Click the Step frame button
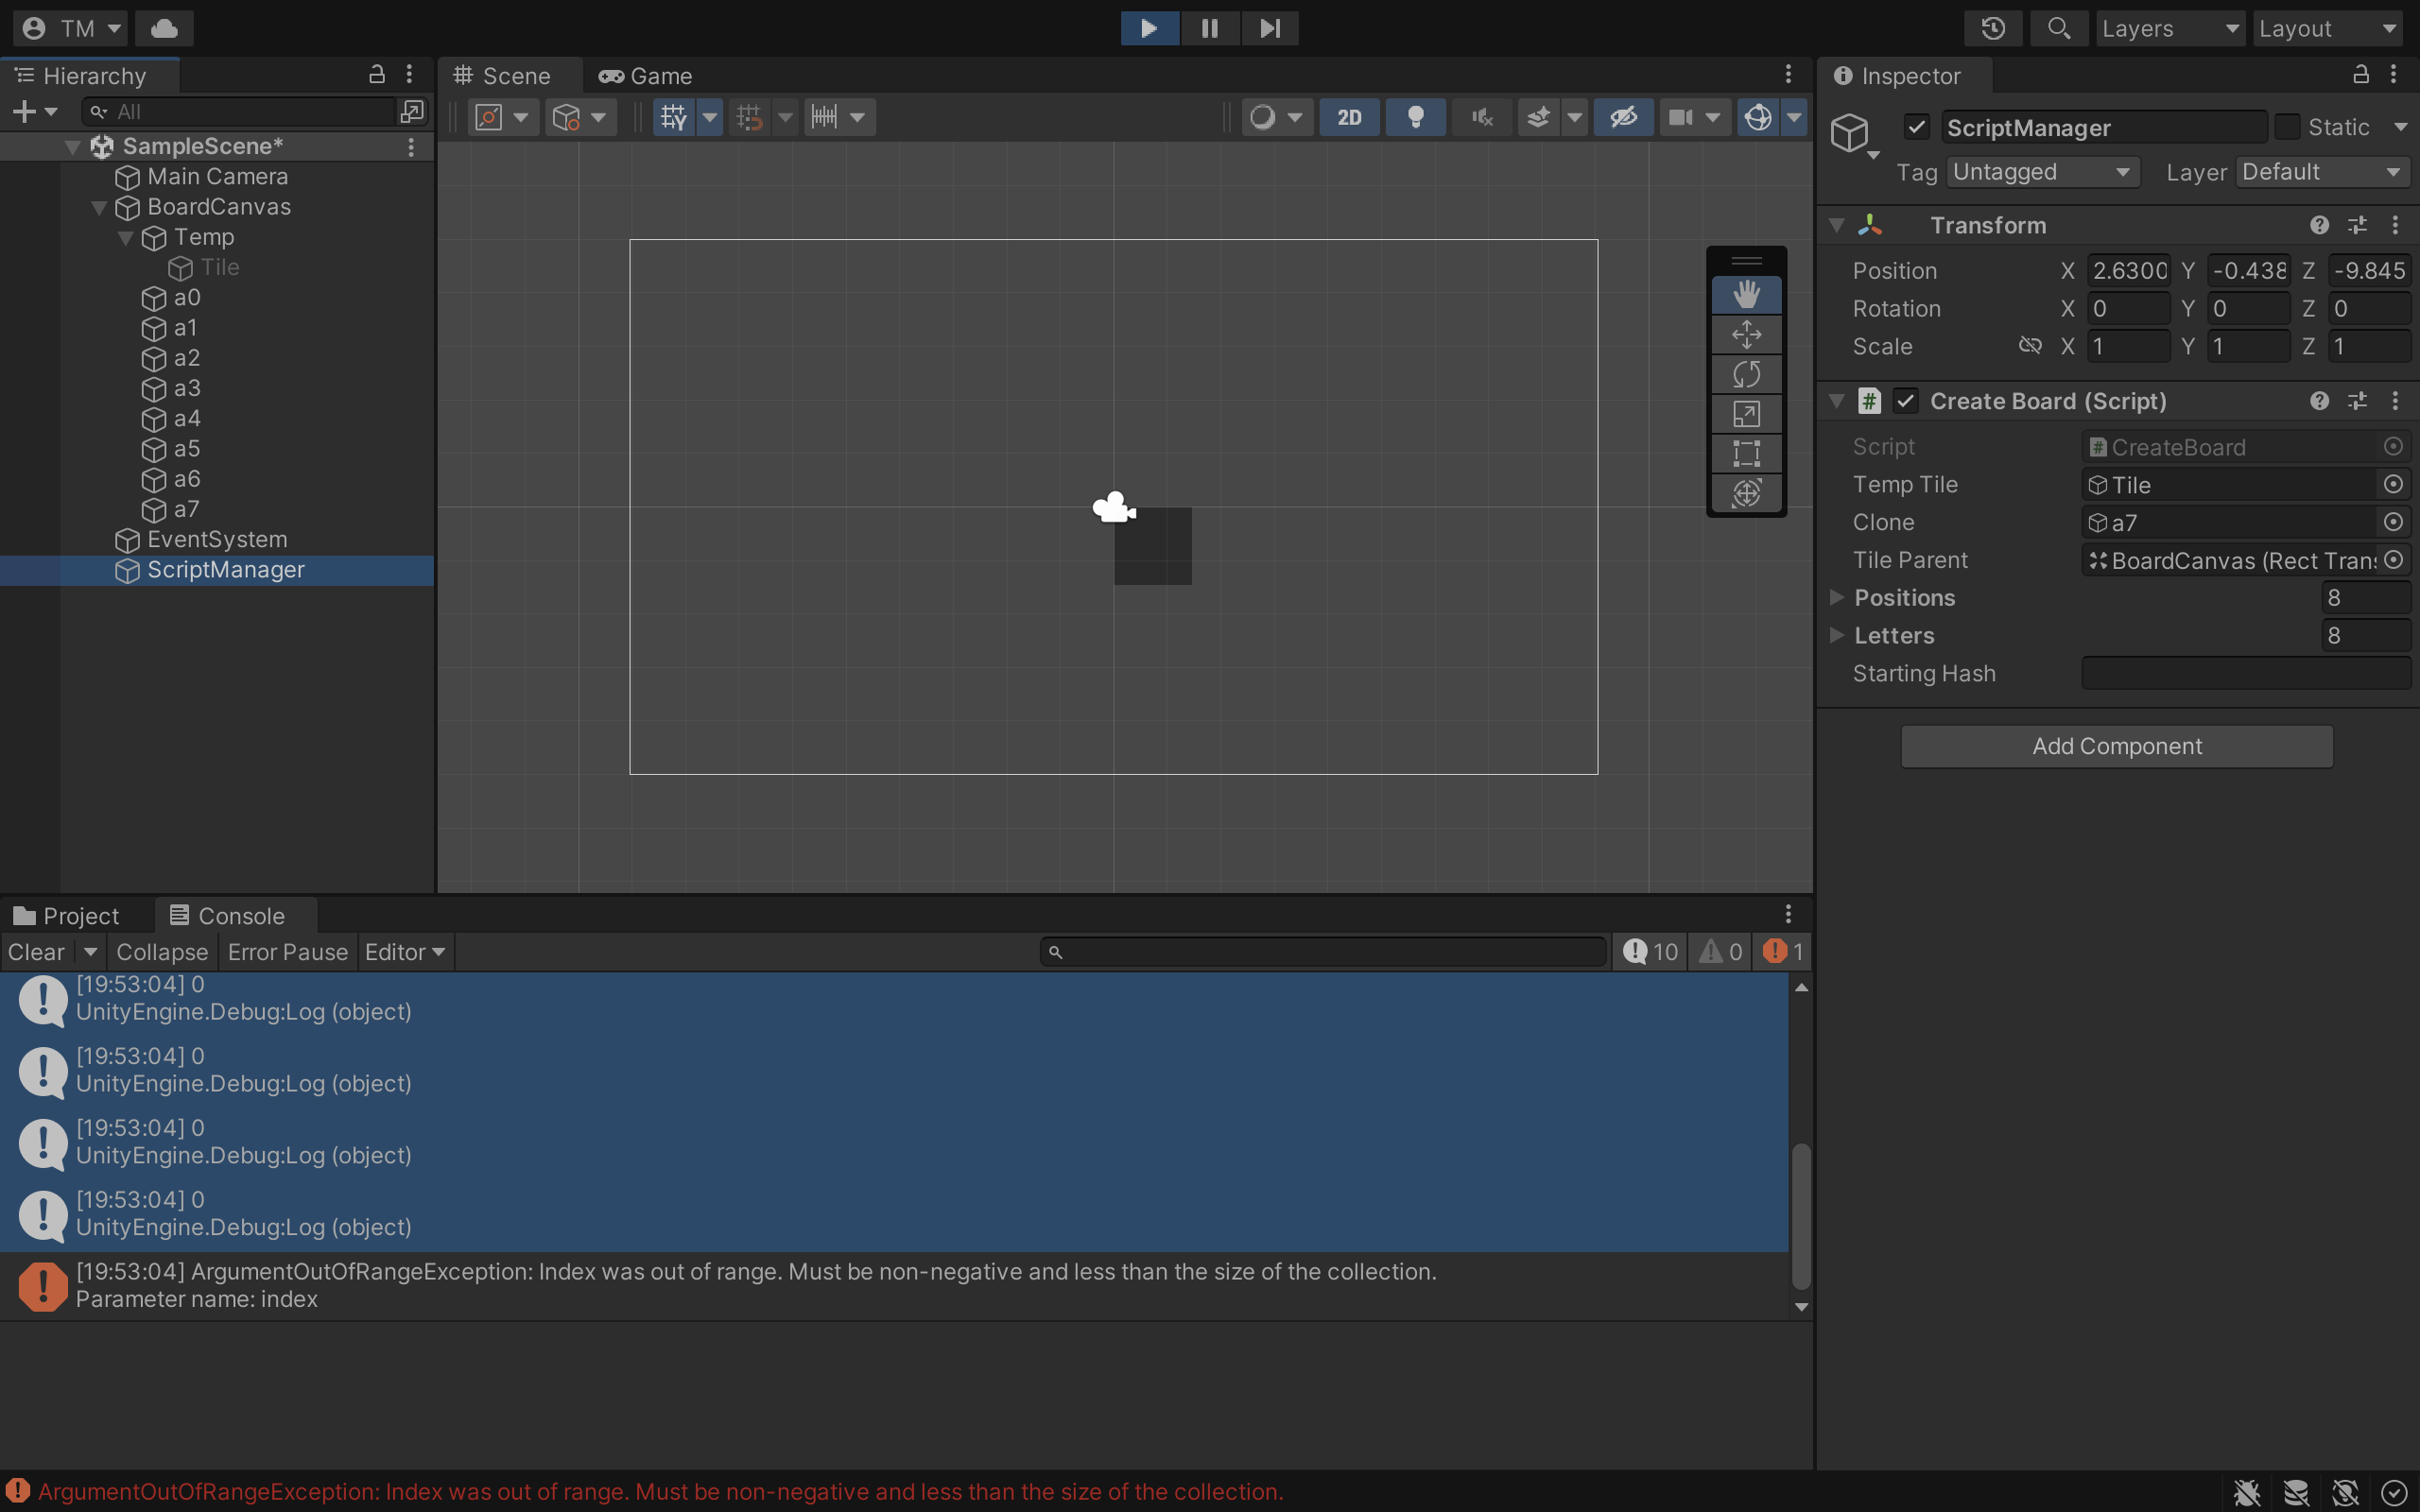 [x=1269, y=28]
